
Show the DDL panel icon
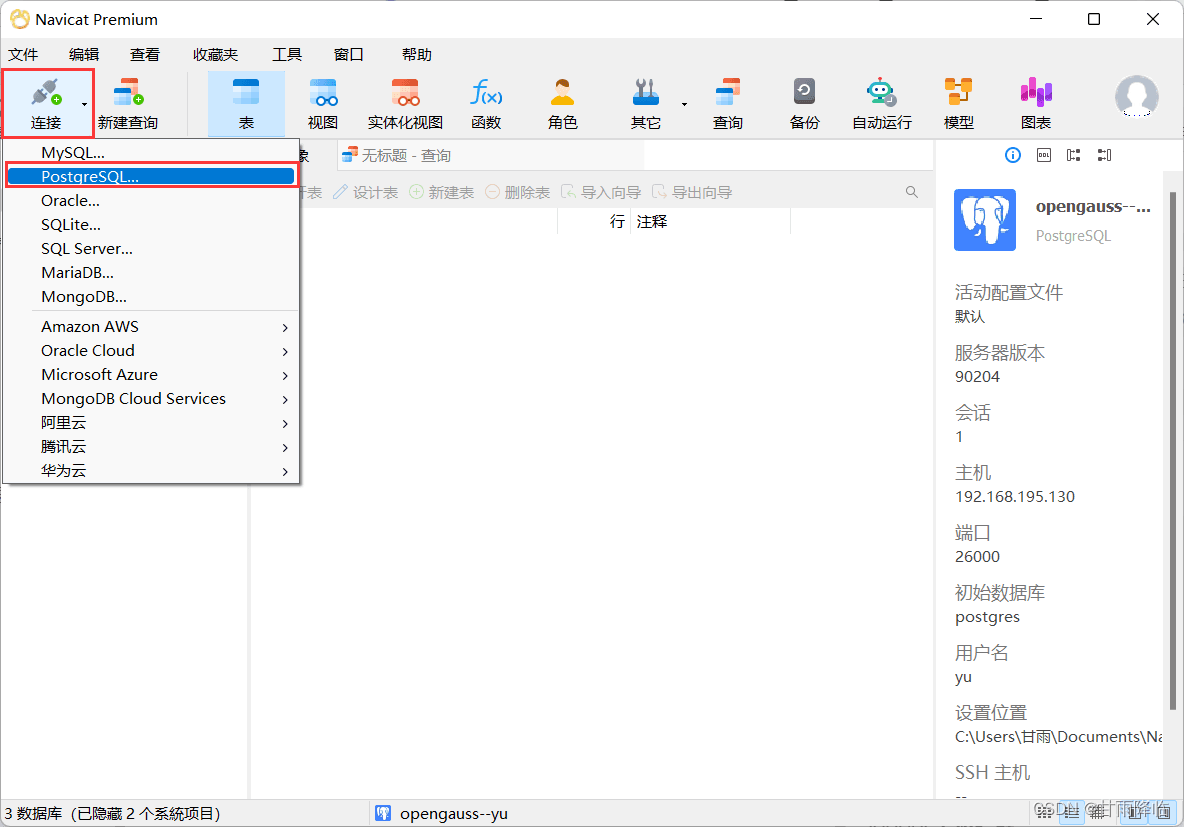tap(1044, 155)
